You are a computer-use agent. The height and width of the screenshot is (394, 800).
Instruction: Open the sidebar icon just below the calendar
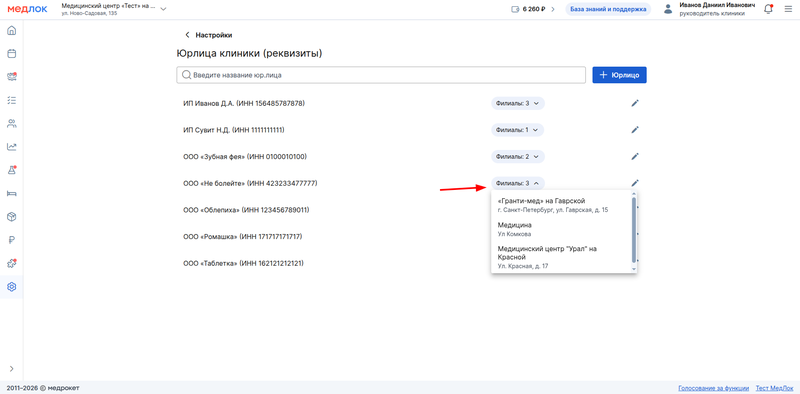pyautogui.click(x=11, y=77)
